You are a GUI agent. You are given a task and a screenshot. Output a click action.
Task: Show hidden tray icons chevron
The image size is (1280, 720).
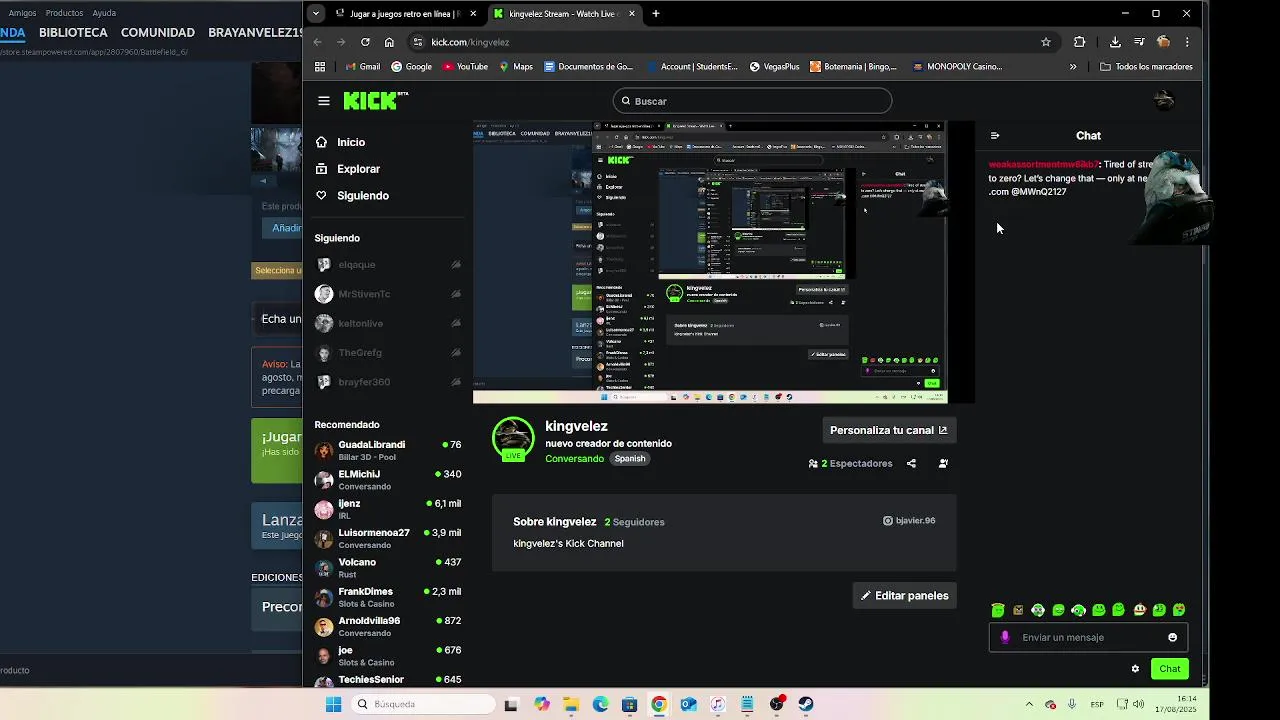1028,704
